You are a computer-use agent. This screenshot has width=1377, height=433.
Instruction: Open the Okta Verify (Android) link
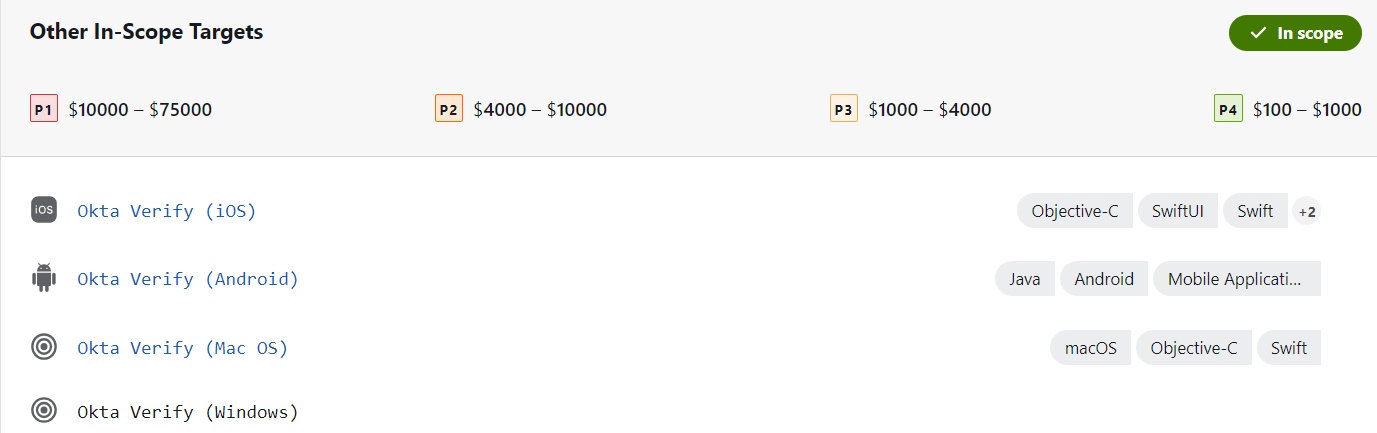[188, 279]
